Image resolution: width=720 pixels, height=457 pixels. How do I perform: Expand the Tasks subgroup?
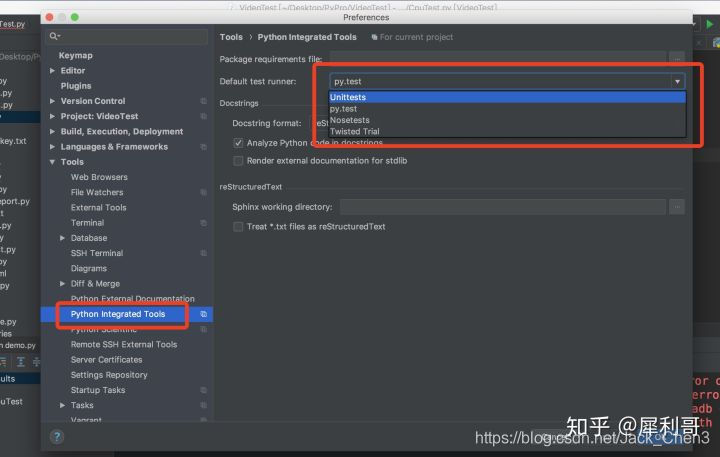point(62,405)
